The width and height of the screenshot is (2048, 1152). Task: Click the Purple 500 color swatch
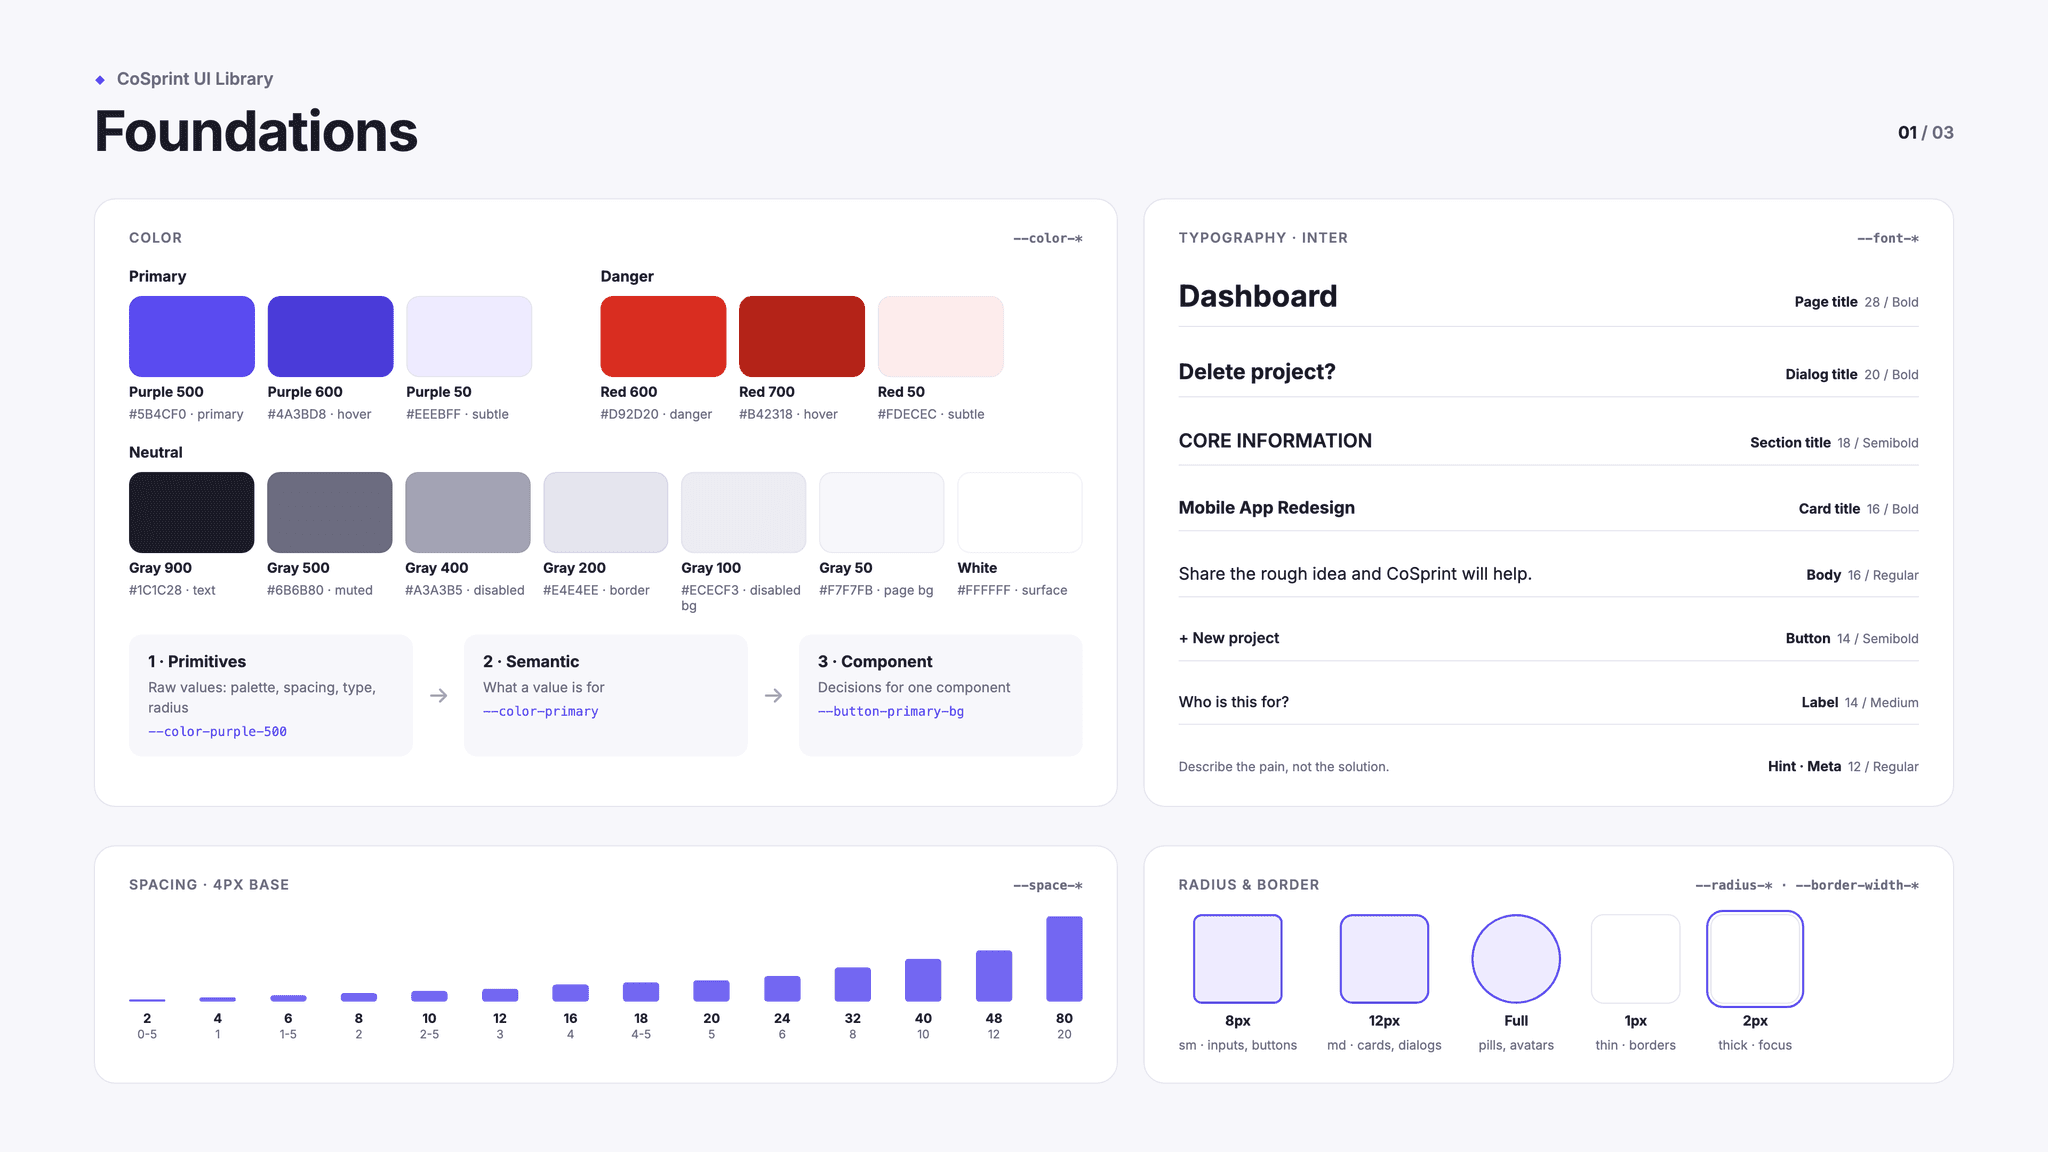(x=192, y=336)
